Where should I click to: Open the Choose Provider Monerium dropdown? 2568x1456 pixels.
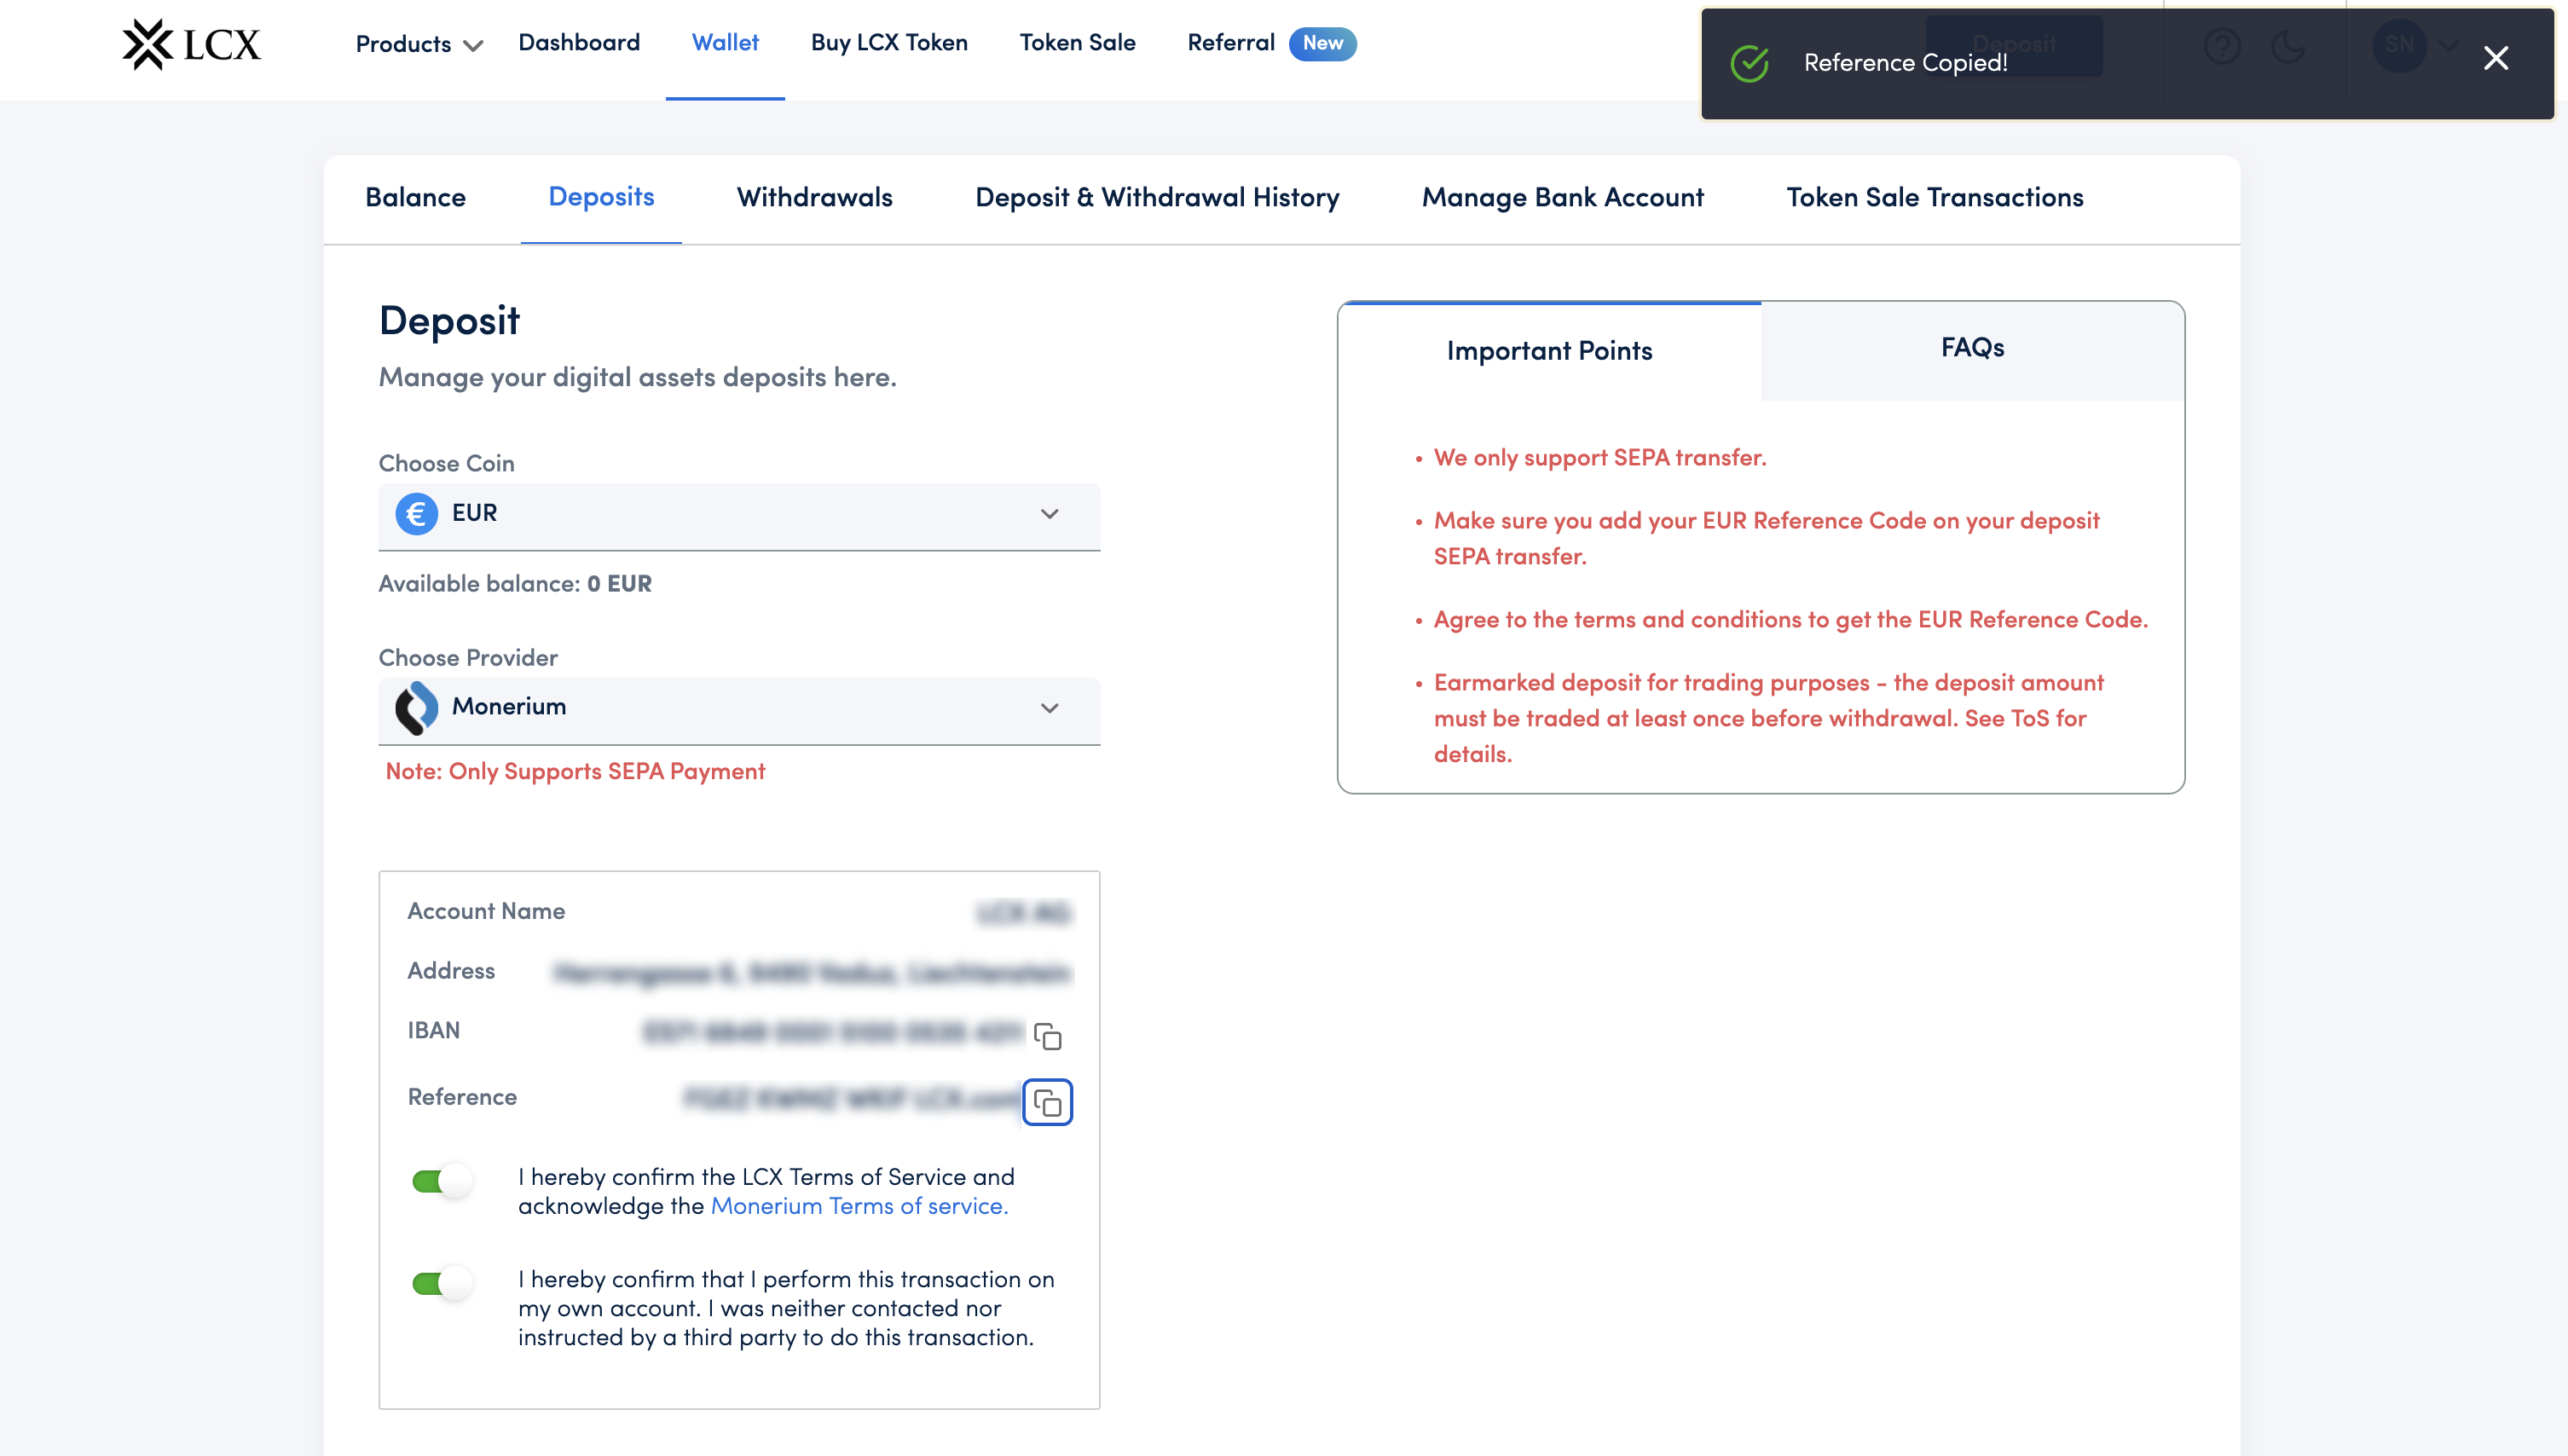pos(739,710)
